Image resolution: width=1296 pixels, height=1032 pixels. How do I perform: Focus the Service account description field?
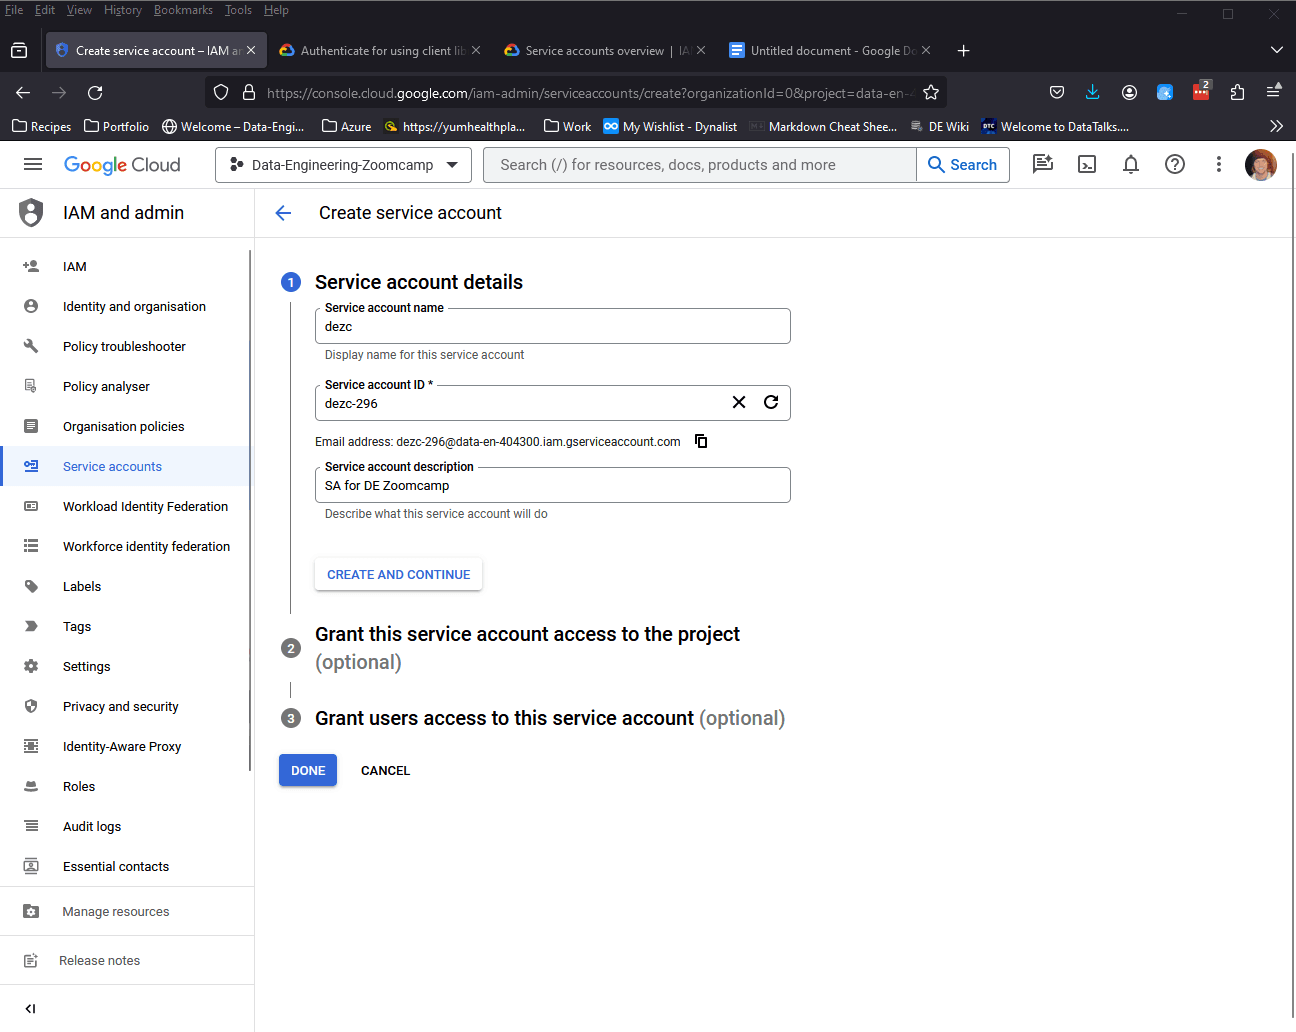(552, 485)
